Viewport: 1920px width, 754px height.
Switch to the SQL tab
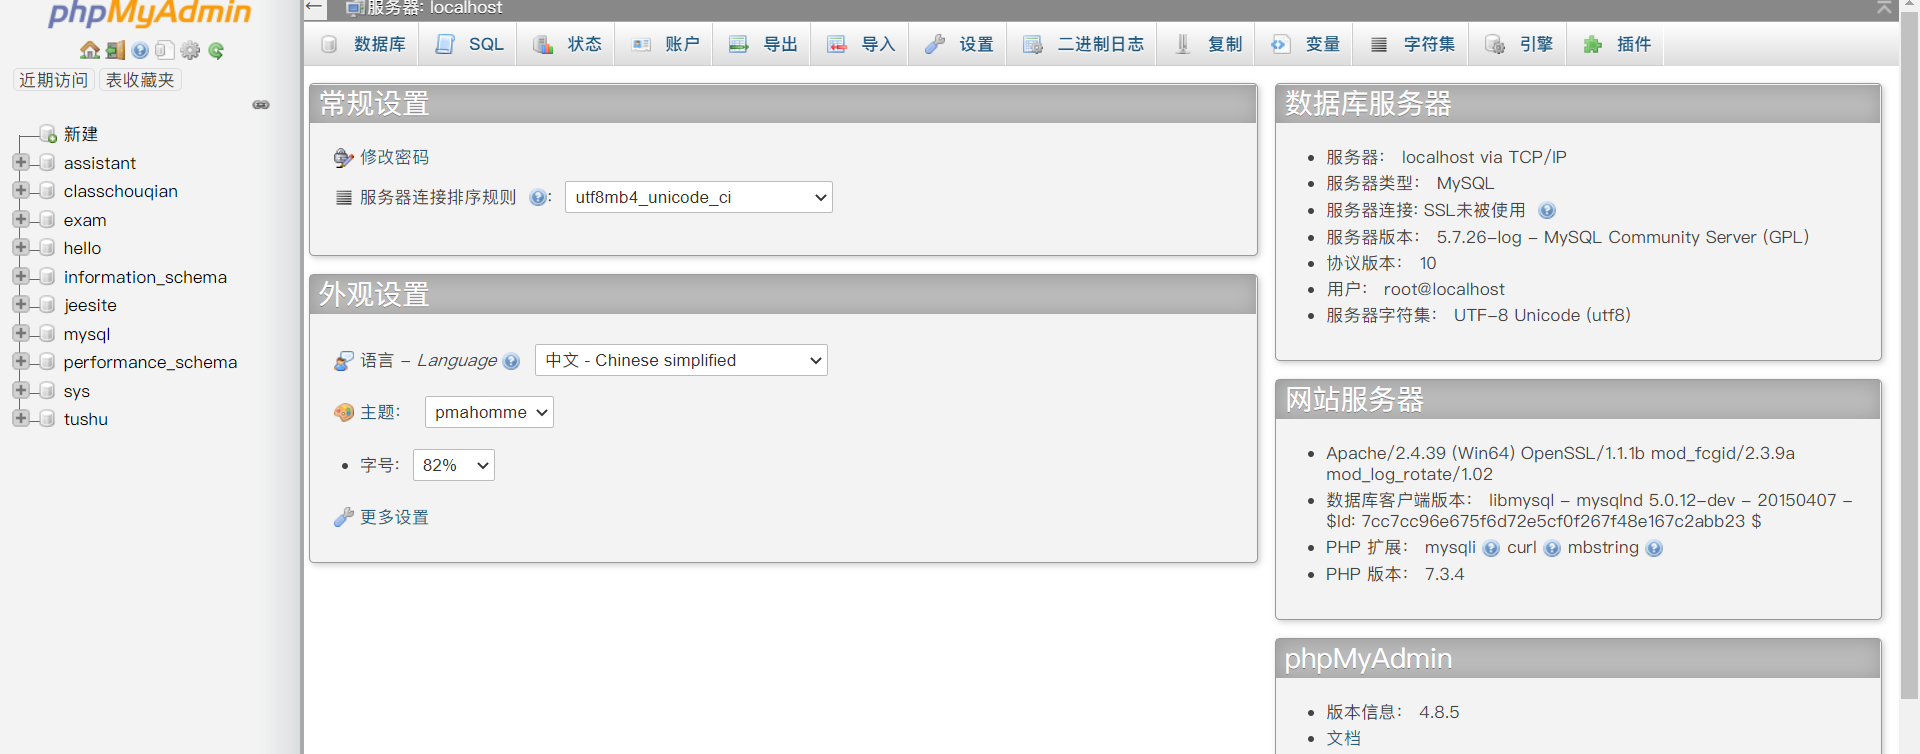click(x=470, y=44)
